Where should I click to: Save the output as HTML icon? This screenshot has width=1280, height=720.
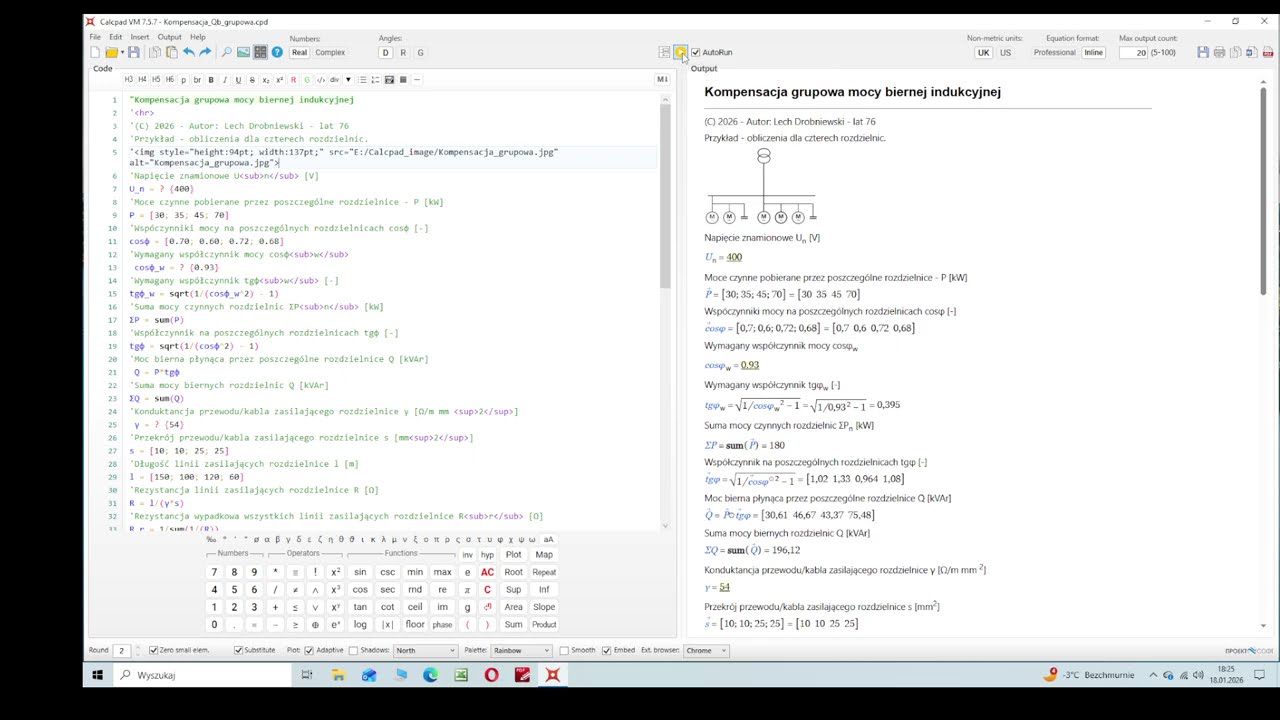1203,52
